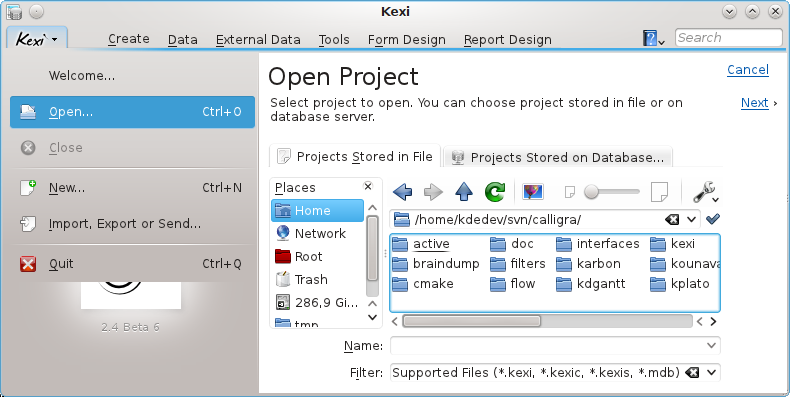Switch to Projects Stored on Database tab

558,157
